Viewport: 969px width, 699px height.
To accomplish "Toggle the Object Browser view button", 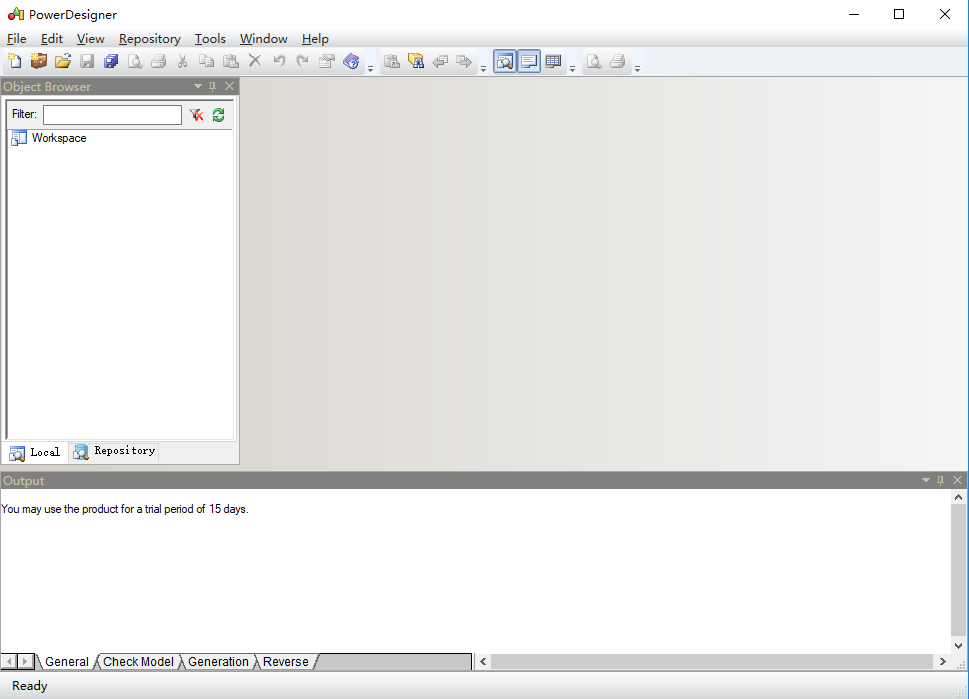I will click(505, 61).
